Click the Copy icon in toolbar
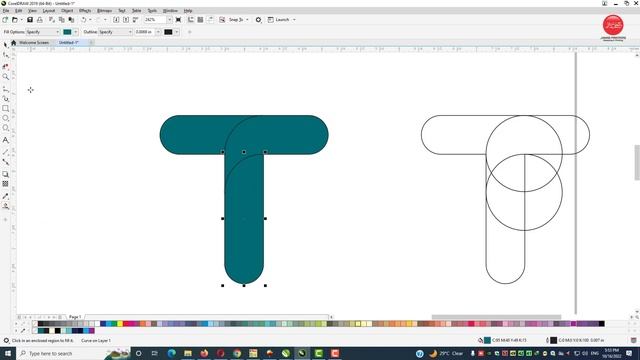Screen dimensions: 640x360 point(62,20)
